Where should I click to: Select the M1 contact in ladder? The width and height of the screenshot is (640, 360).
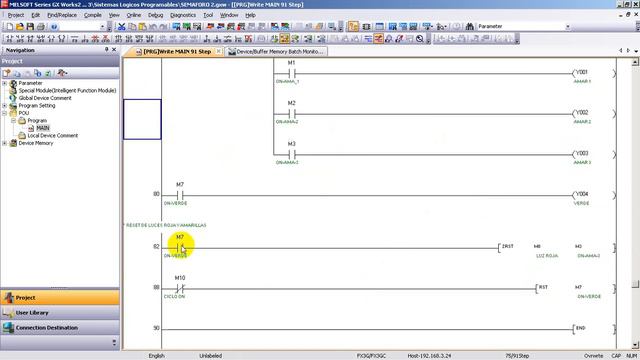pyautogui.click(x=291, y=74)
